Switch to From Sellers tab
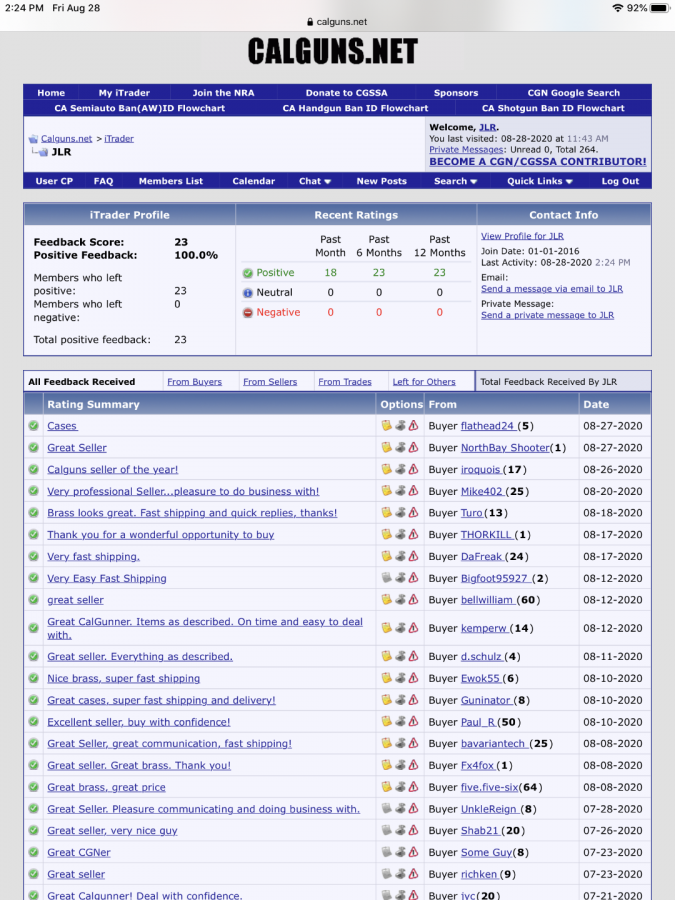Screen dimensions: 675x900 tap(270, 382)
